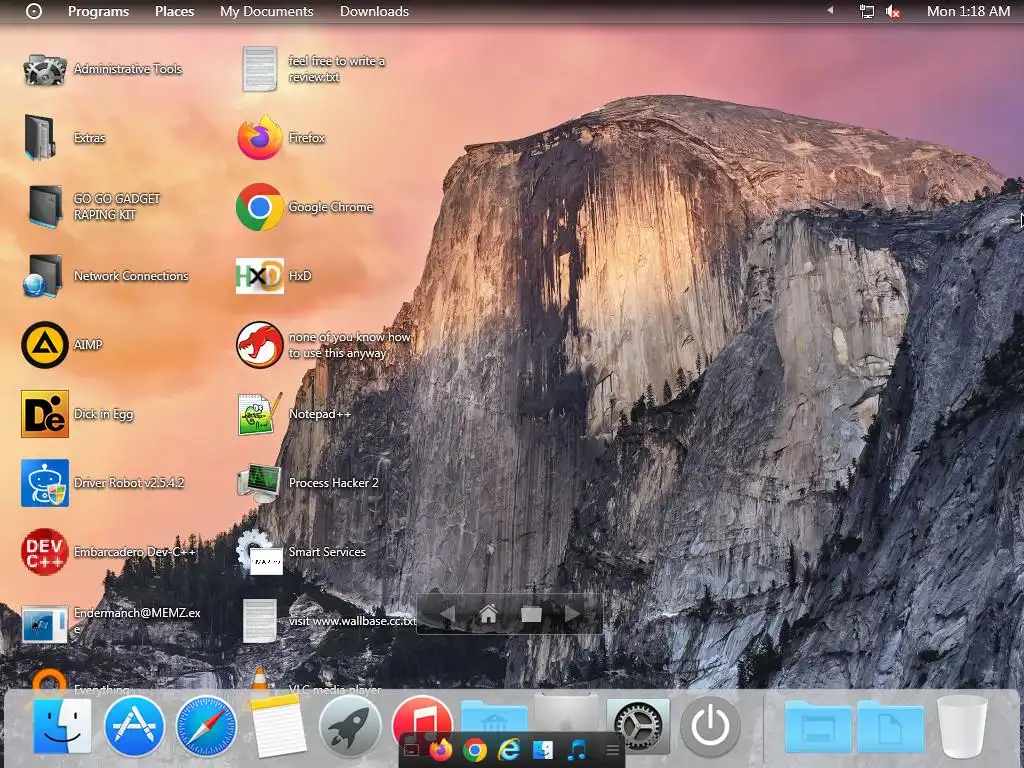Launch the Firefox desktop shortcut
The width and height of the screenshot is (1024, 768).
click(x=260, y=138)
